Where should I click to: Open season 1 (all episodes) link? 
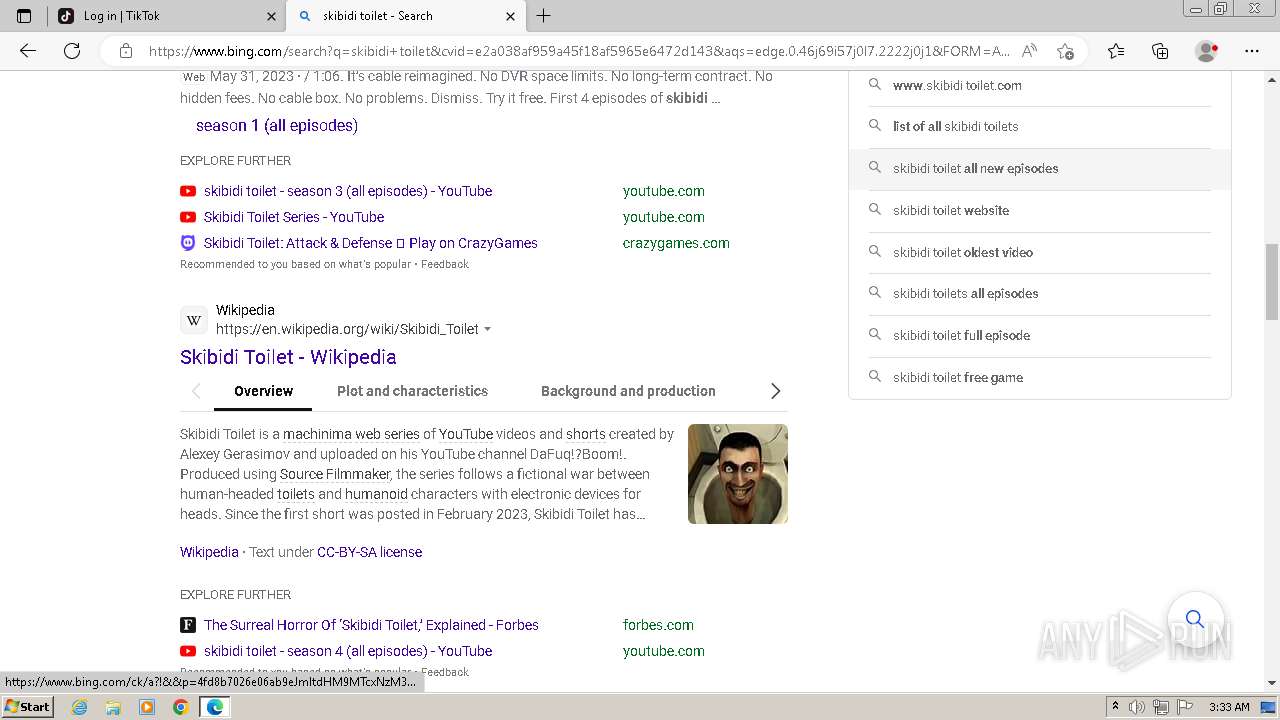277,126
